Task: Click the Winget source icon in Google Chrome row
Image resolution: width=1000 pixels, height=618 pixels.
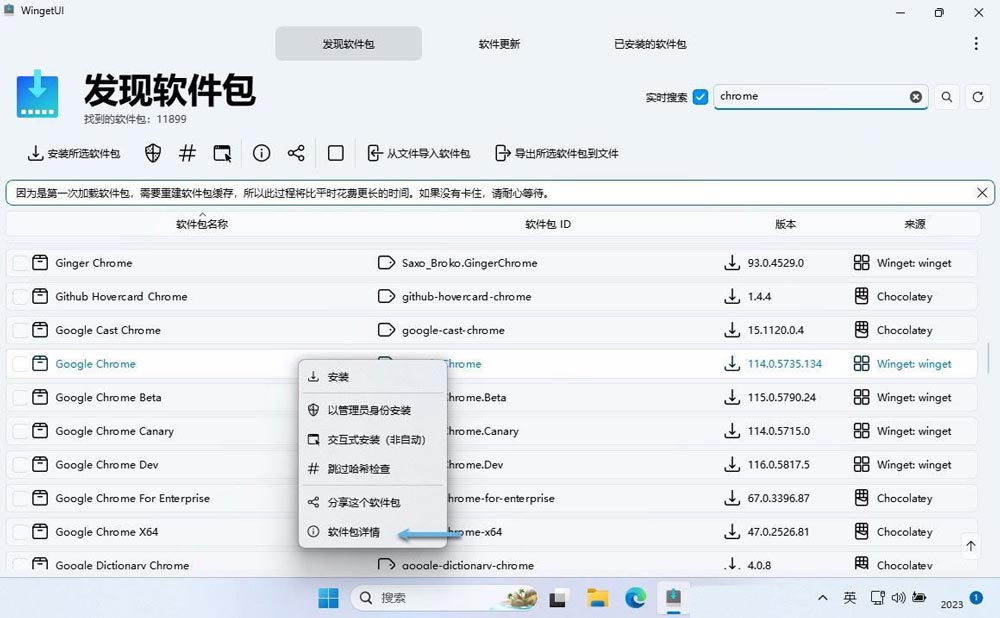Action: (862, 364)
